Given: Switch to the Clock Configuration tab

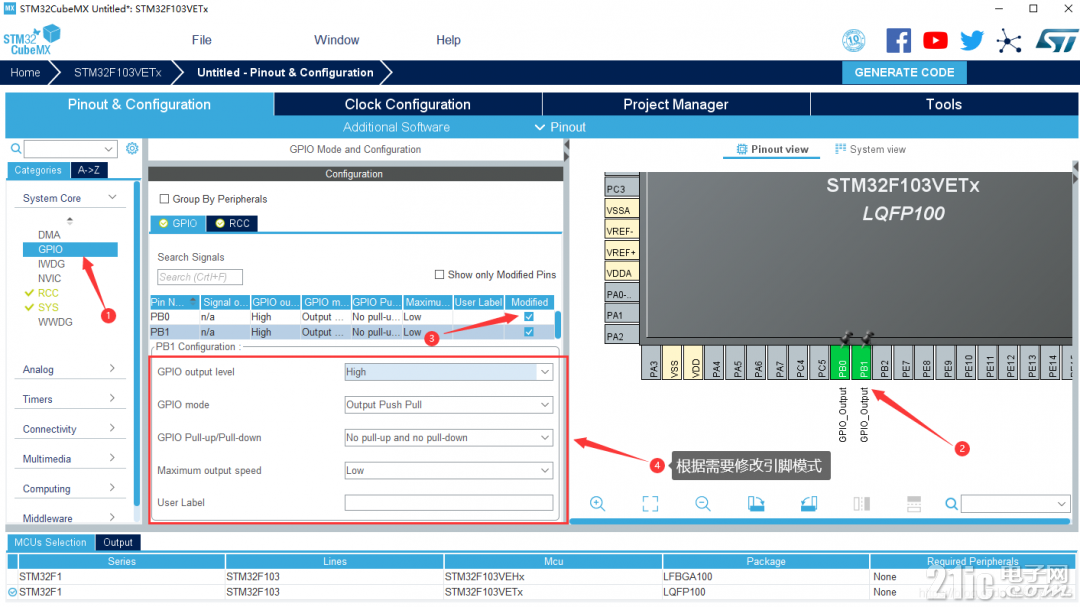Looking at the screenshot, I should click(408, 105).
